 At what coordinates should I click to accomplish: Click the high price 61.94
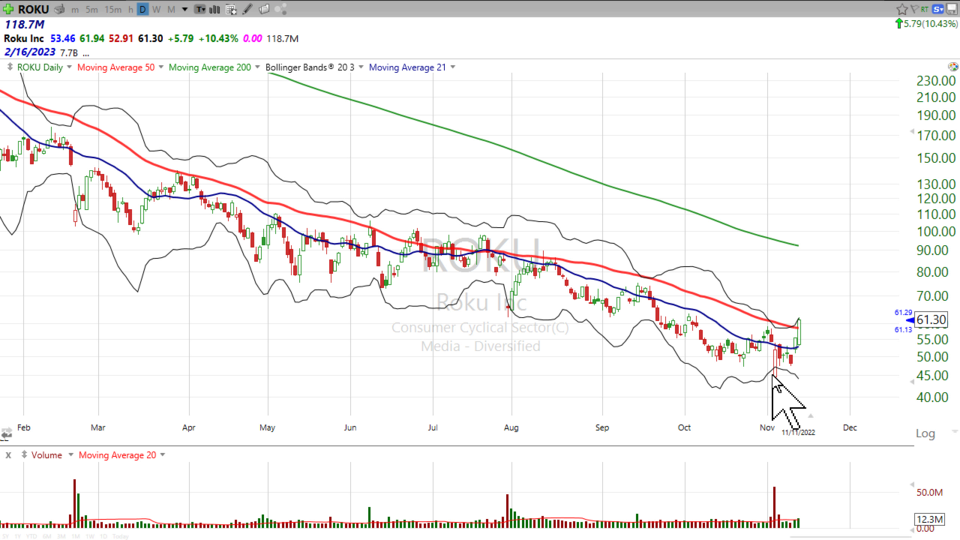point(92,38)
